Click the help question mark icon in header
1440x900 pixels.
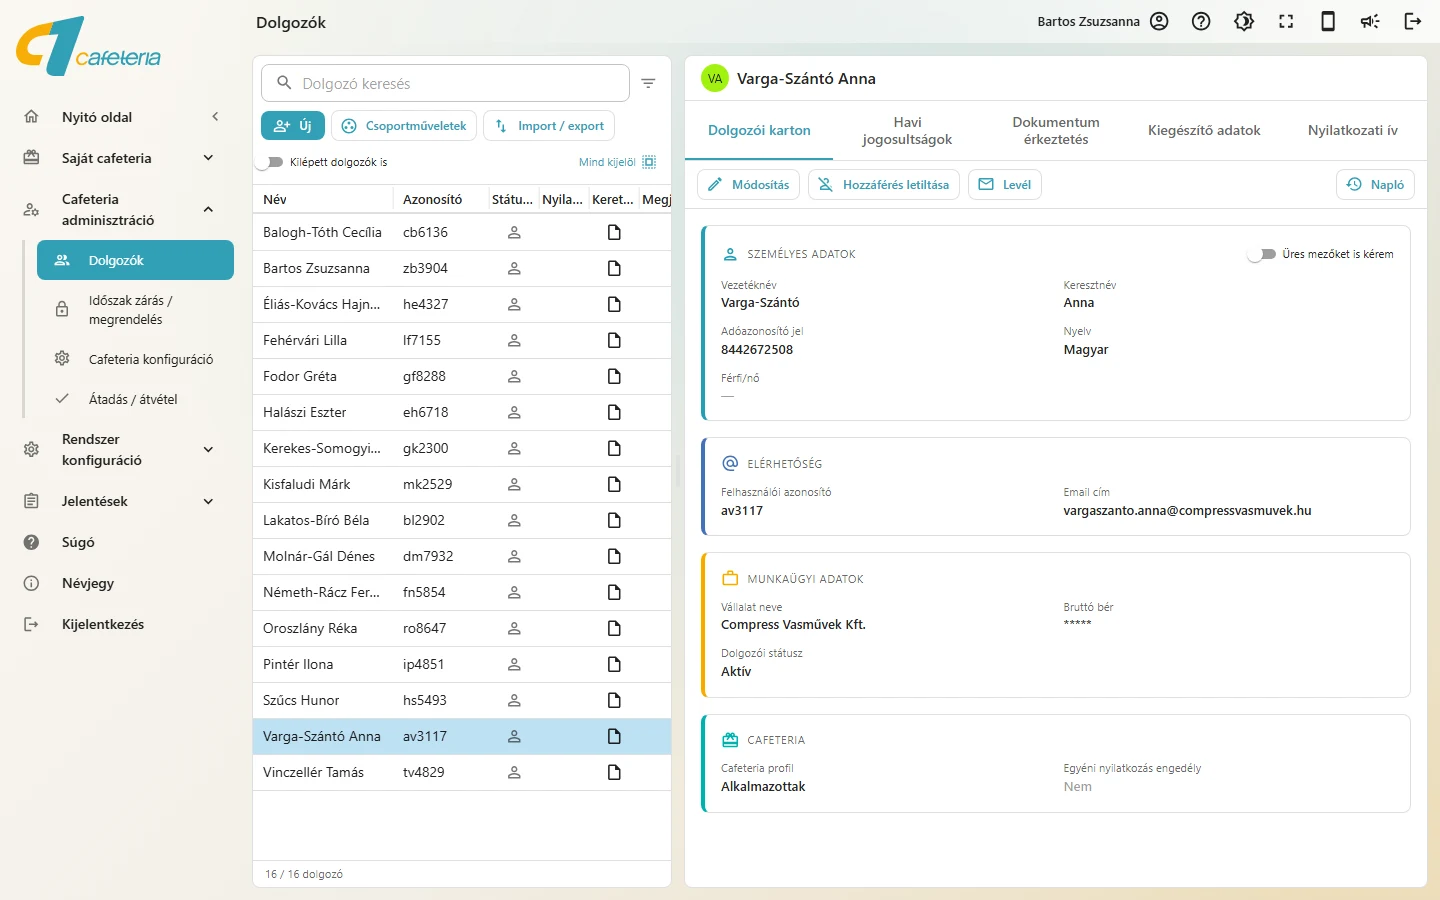tap(1201, 21)
